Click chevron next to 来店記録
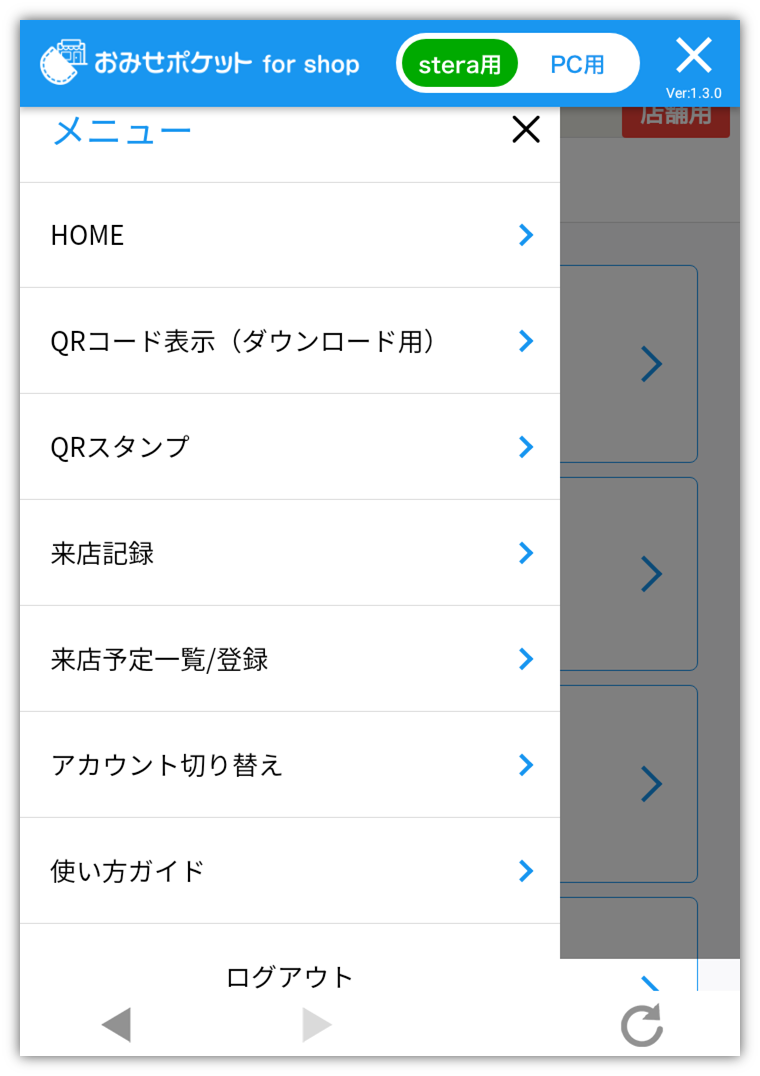The height and width of the screenshot is (1076, 760). pyautogui.click(x=526, y=552)
